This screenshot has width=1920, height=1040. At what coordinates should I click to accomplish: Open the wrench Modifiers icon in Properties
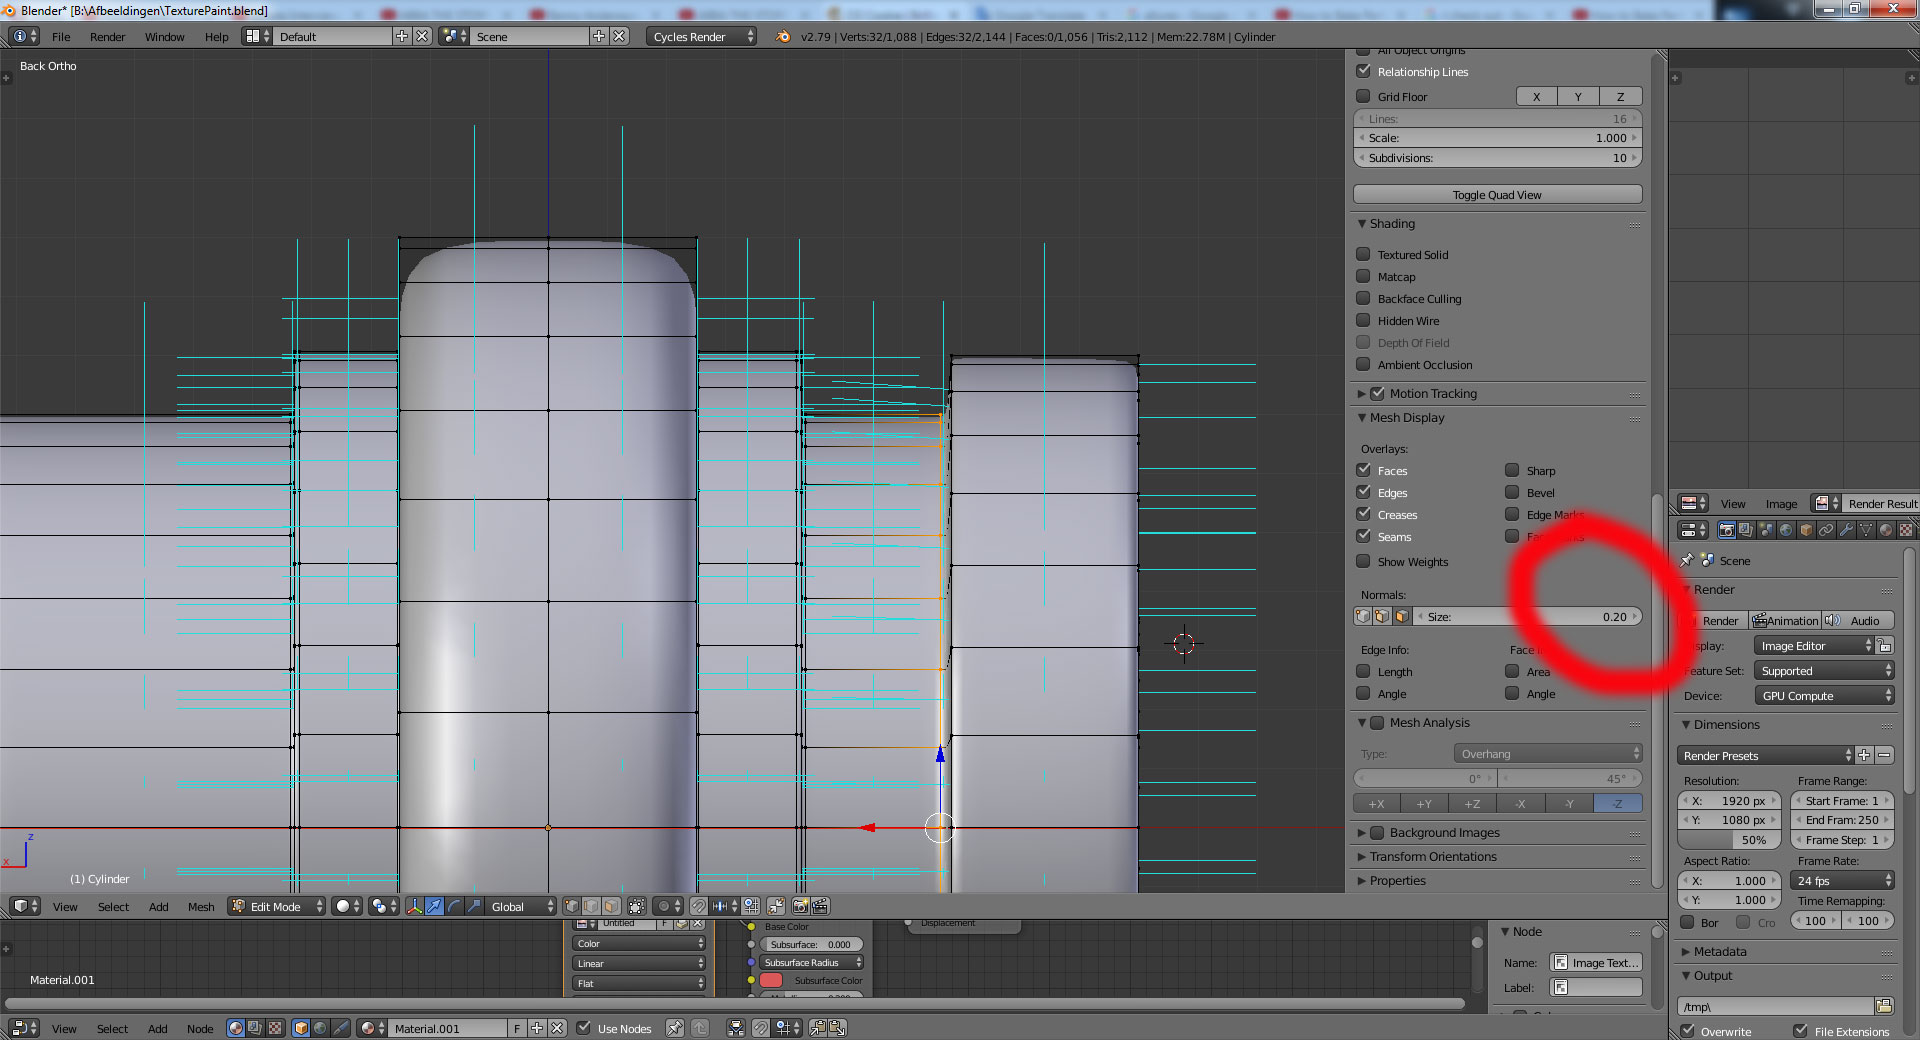(1845, 530)
